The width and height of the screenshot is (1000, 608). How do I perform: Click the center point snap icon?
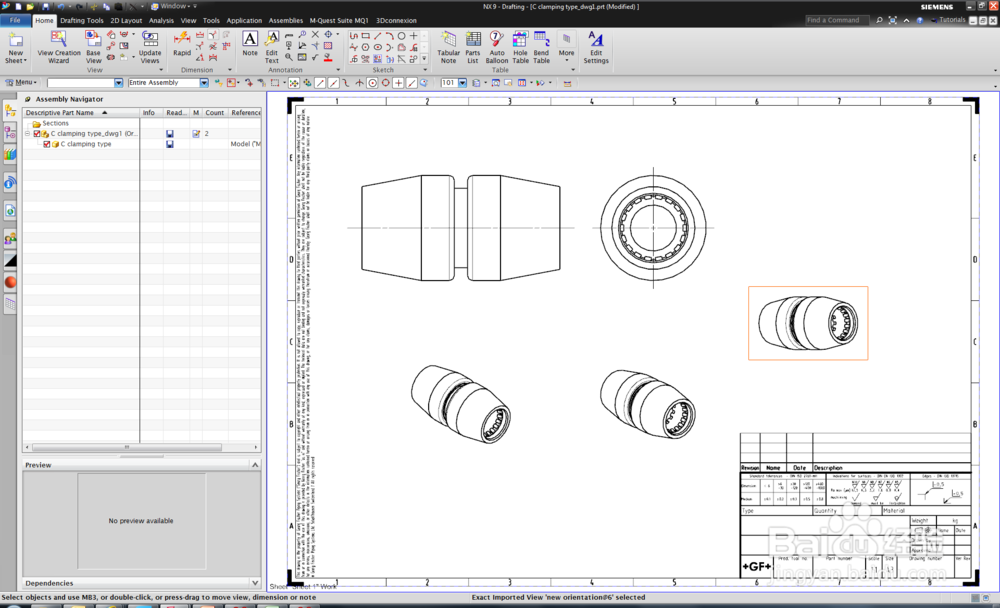click(372, 83)
